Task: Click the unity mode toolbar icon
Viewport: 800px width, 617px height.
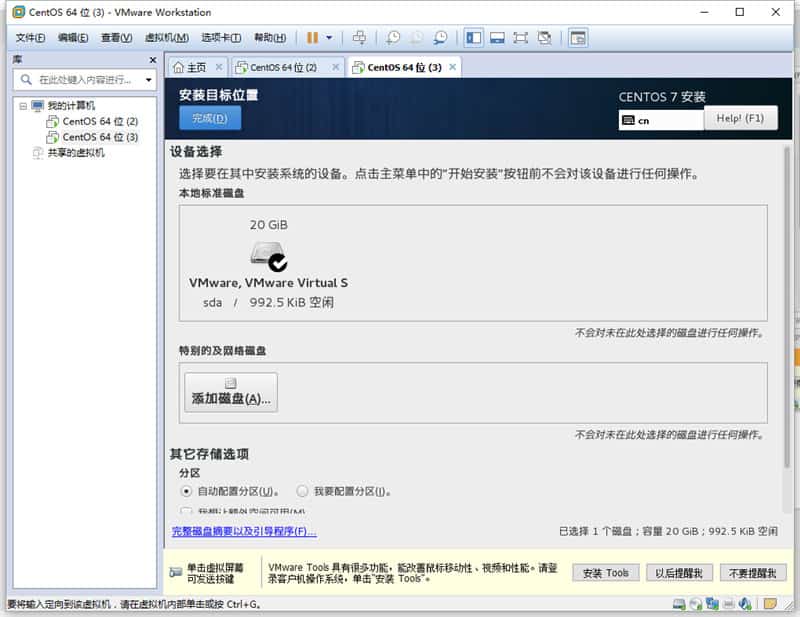Action: click(545, 38)
